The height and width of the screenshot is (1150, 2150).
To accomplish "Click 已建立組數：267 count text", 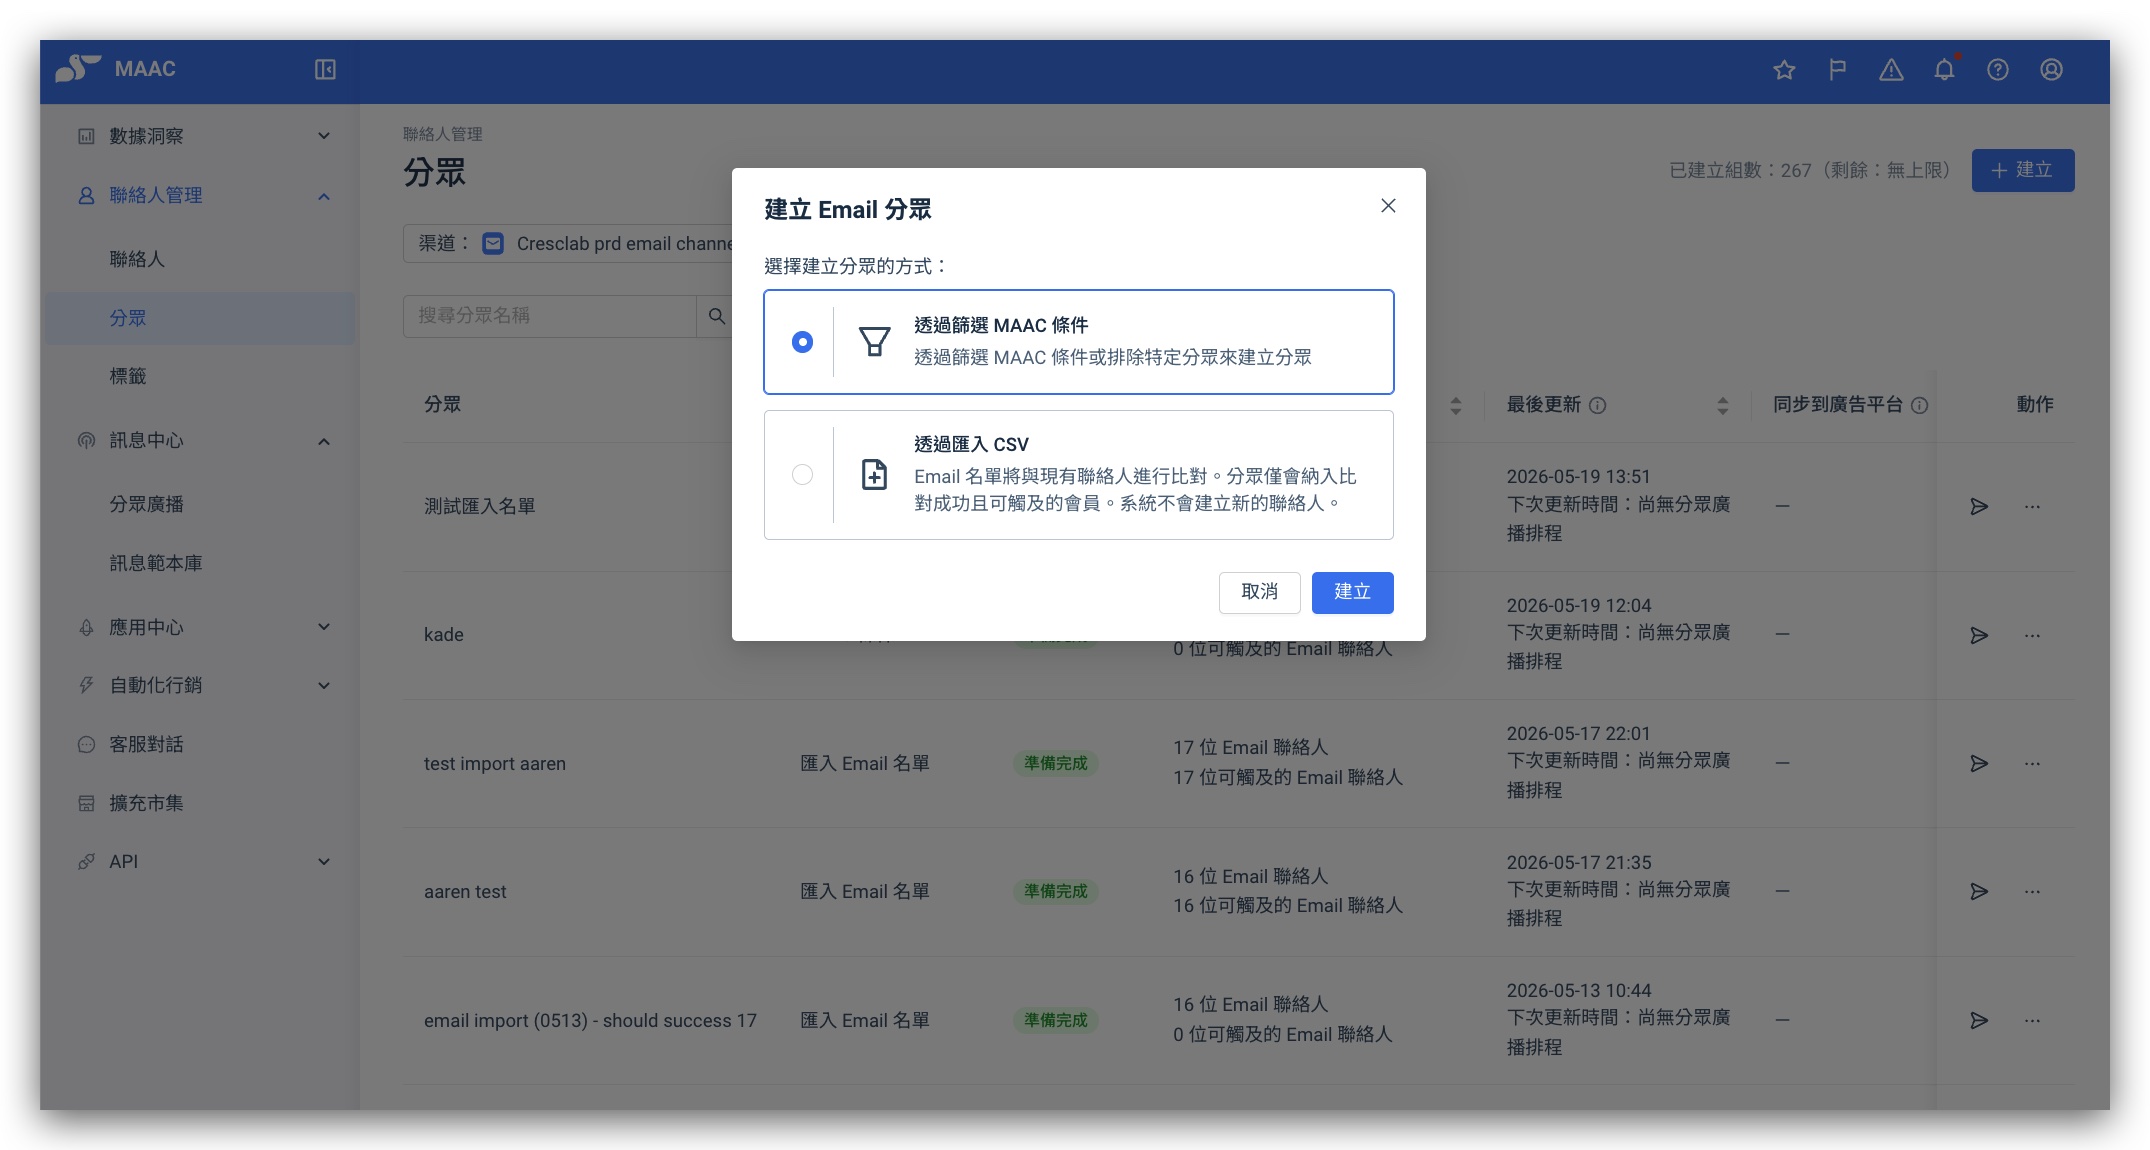I will click(x=1740, y=171).
